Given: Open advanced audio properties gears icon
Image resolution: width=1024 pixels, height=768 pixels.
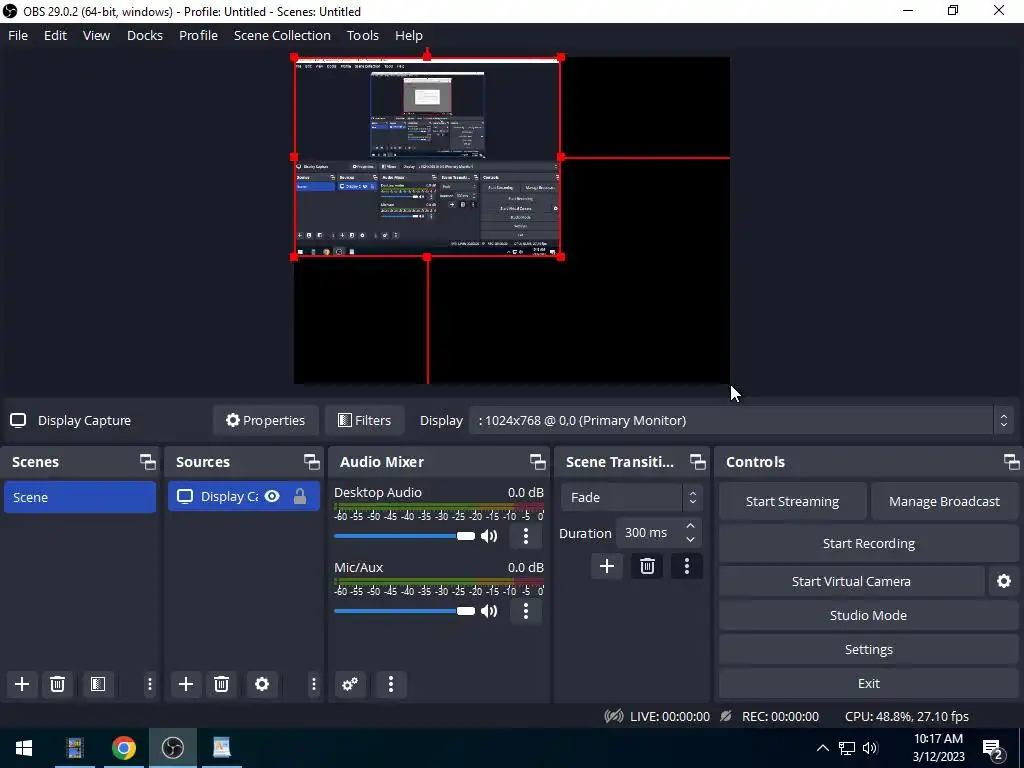Looking at the screenshot, I should coord(350,684).
